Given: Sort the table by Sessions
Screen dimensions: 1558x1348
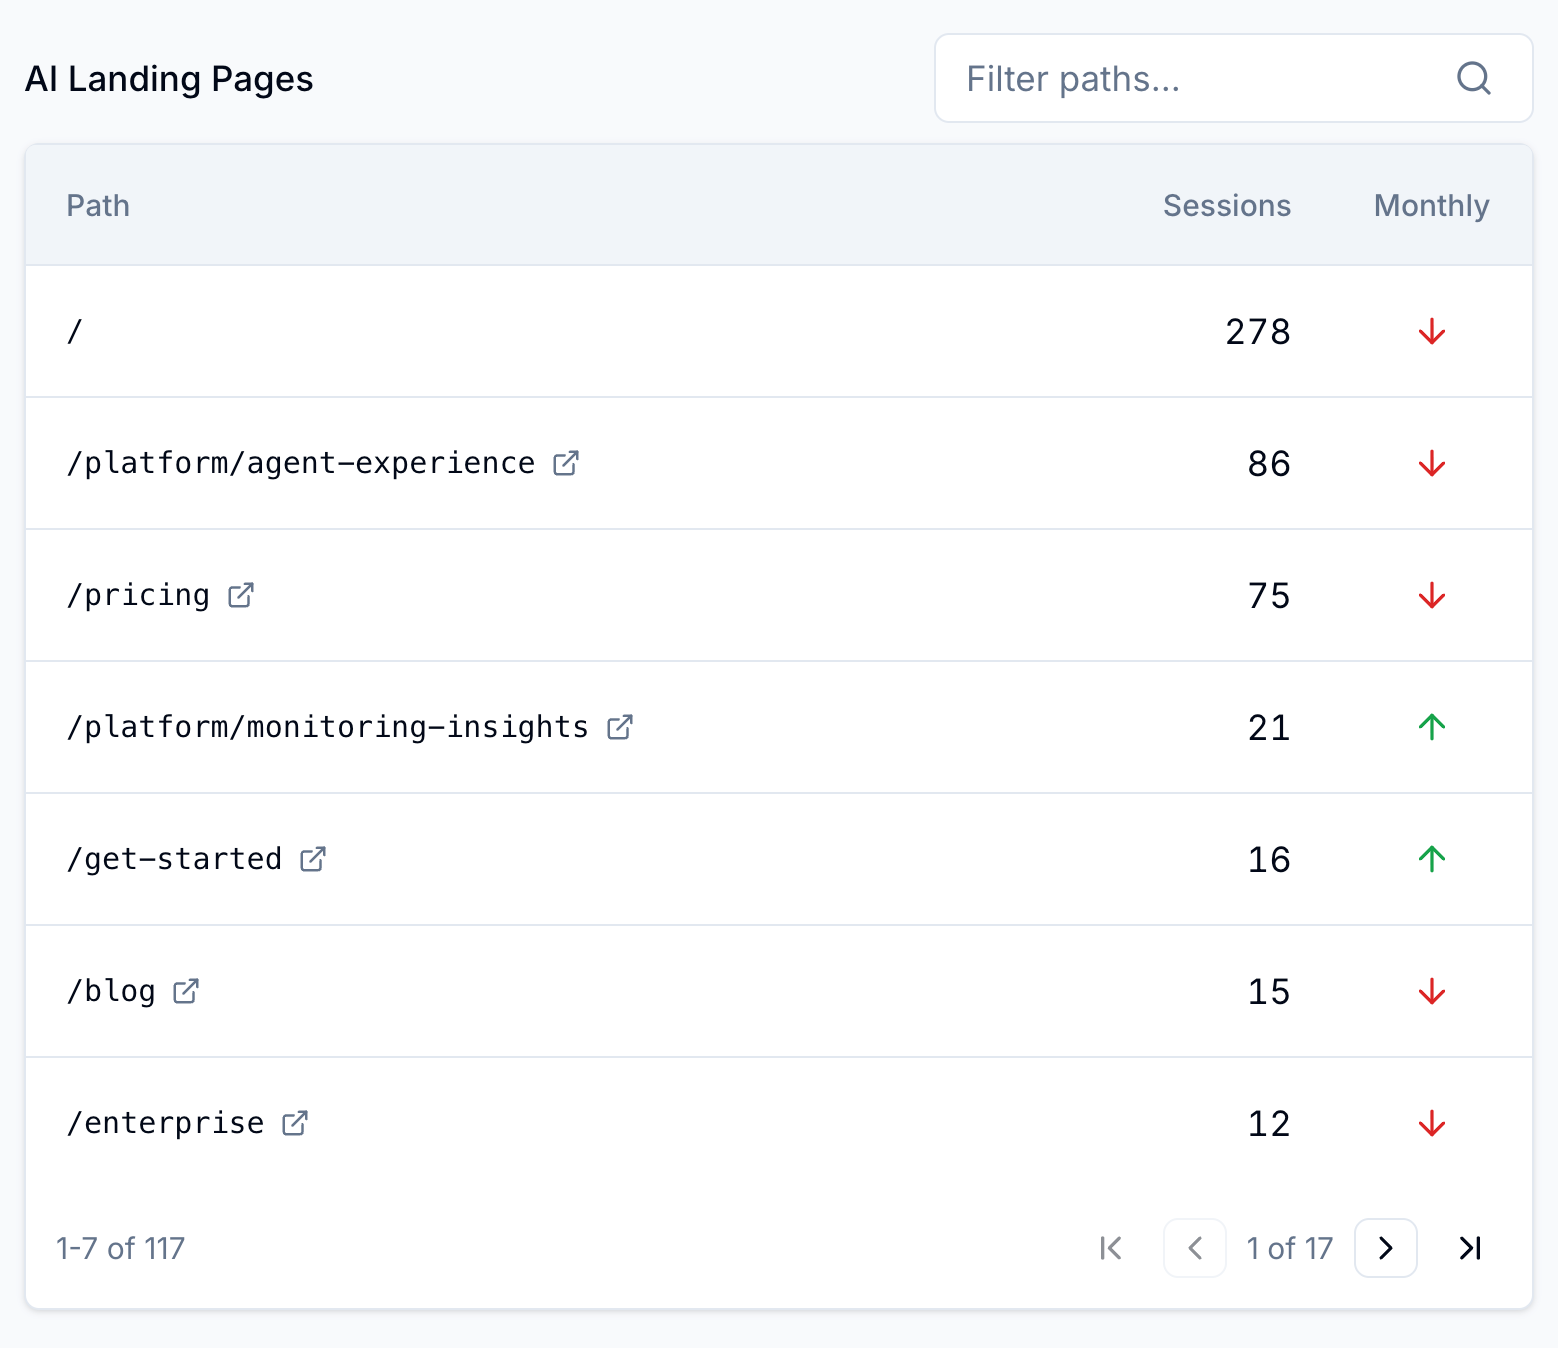Looking at the screenshot, I should [x=1227, y=205].
